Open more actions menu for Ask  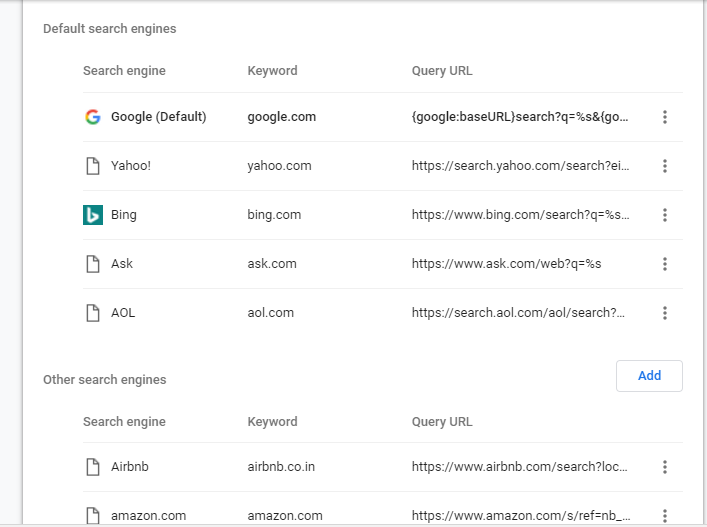click(x=665, y=264)
